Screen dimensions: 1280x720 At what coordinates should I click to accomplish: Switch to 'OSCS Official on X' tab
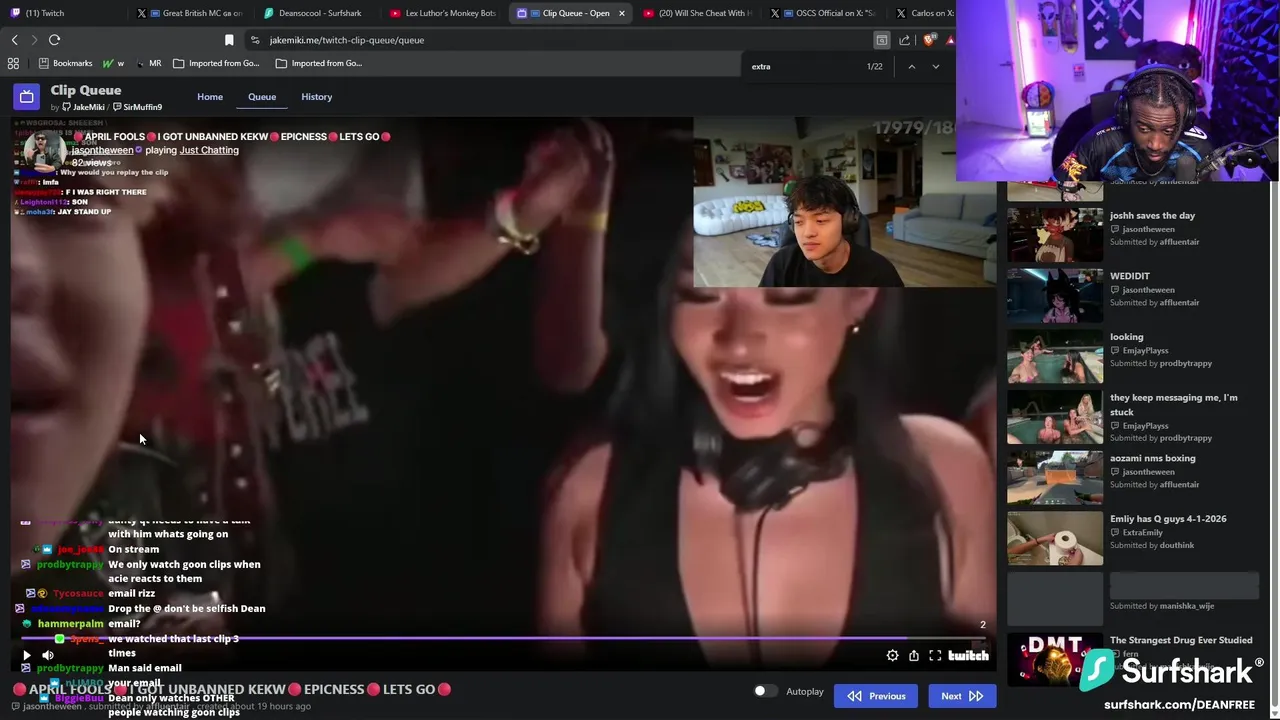tap(824, 13)
